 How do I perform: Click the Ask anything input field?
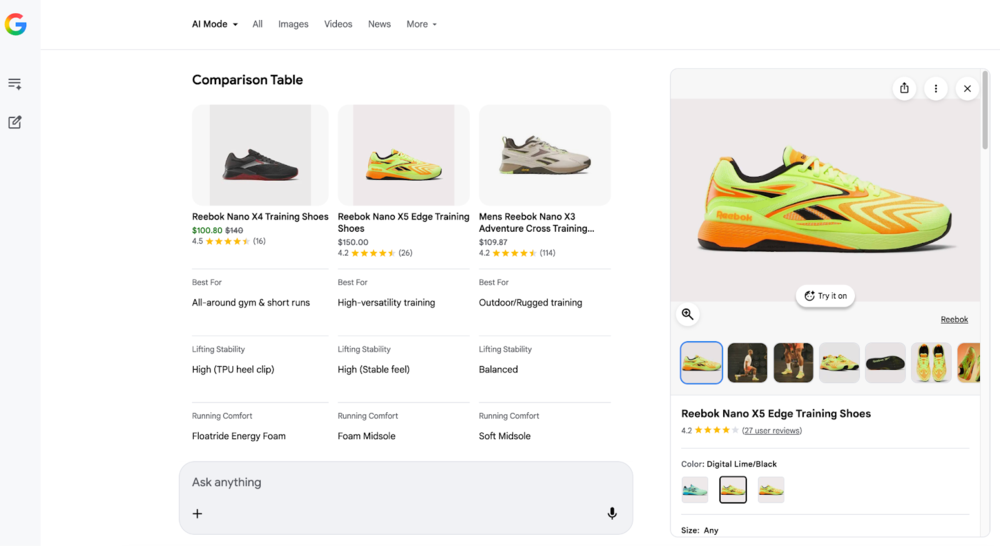pos(406,483)
